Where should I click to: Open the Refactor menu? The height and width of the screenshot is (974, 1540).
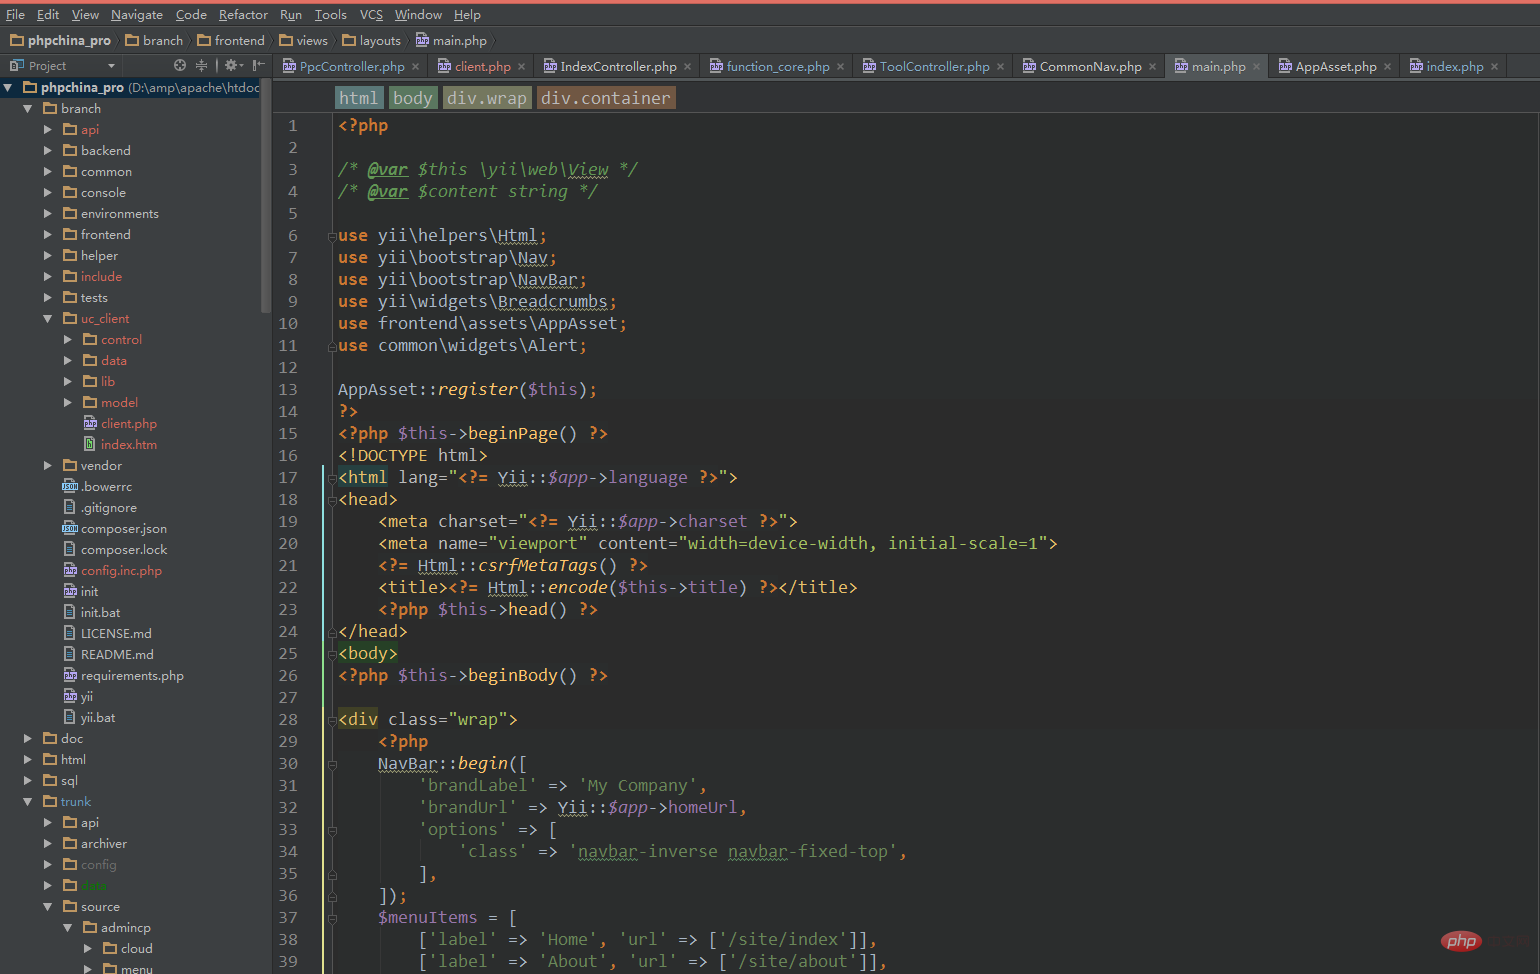243,14
